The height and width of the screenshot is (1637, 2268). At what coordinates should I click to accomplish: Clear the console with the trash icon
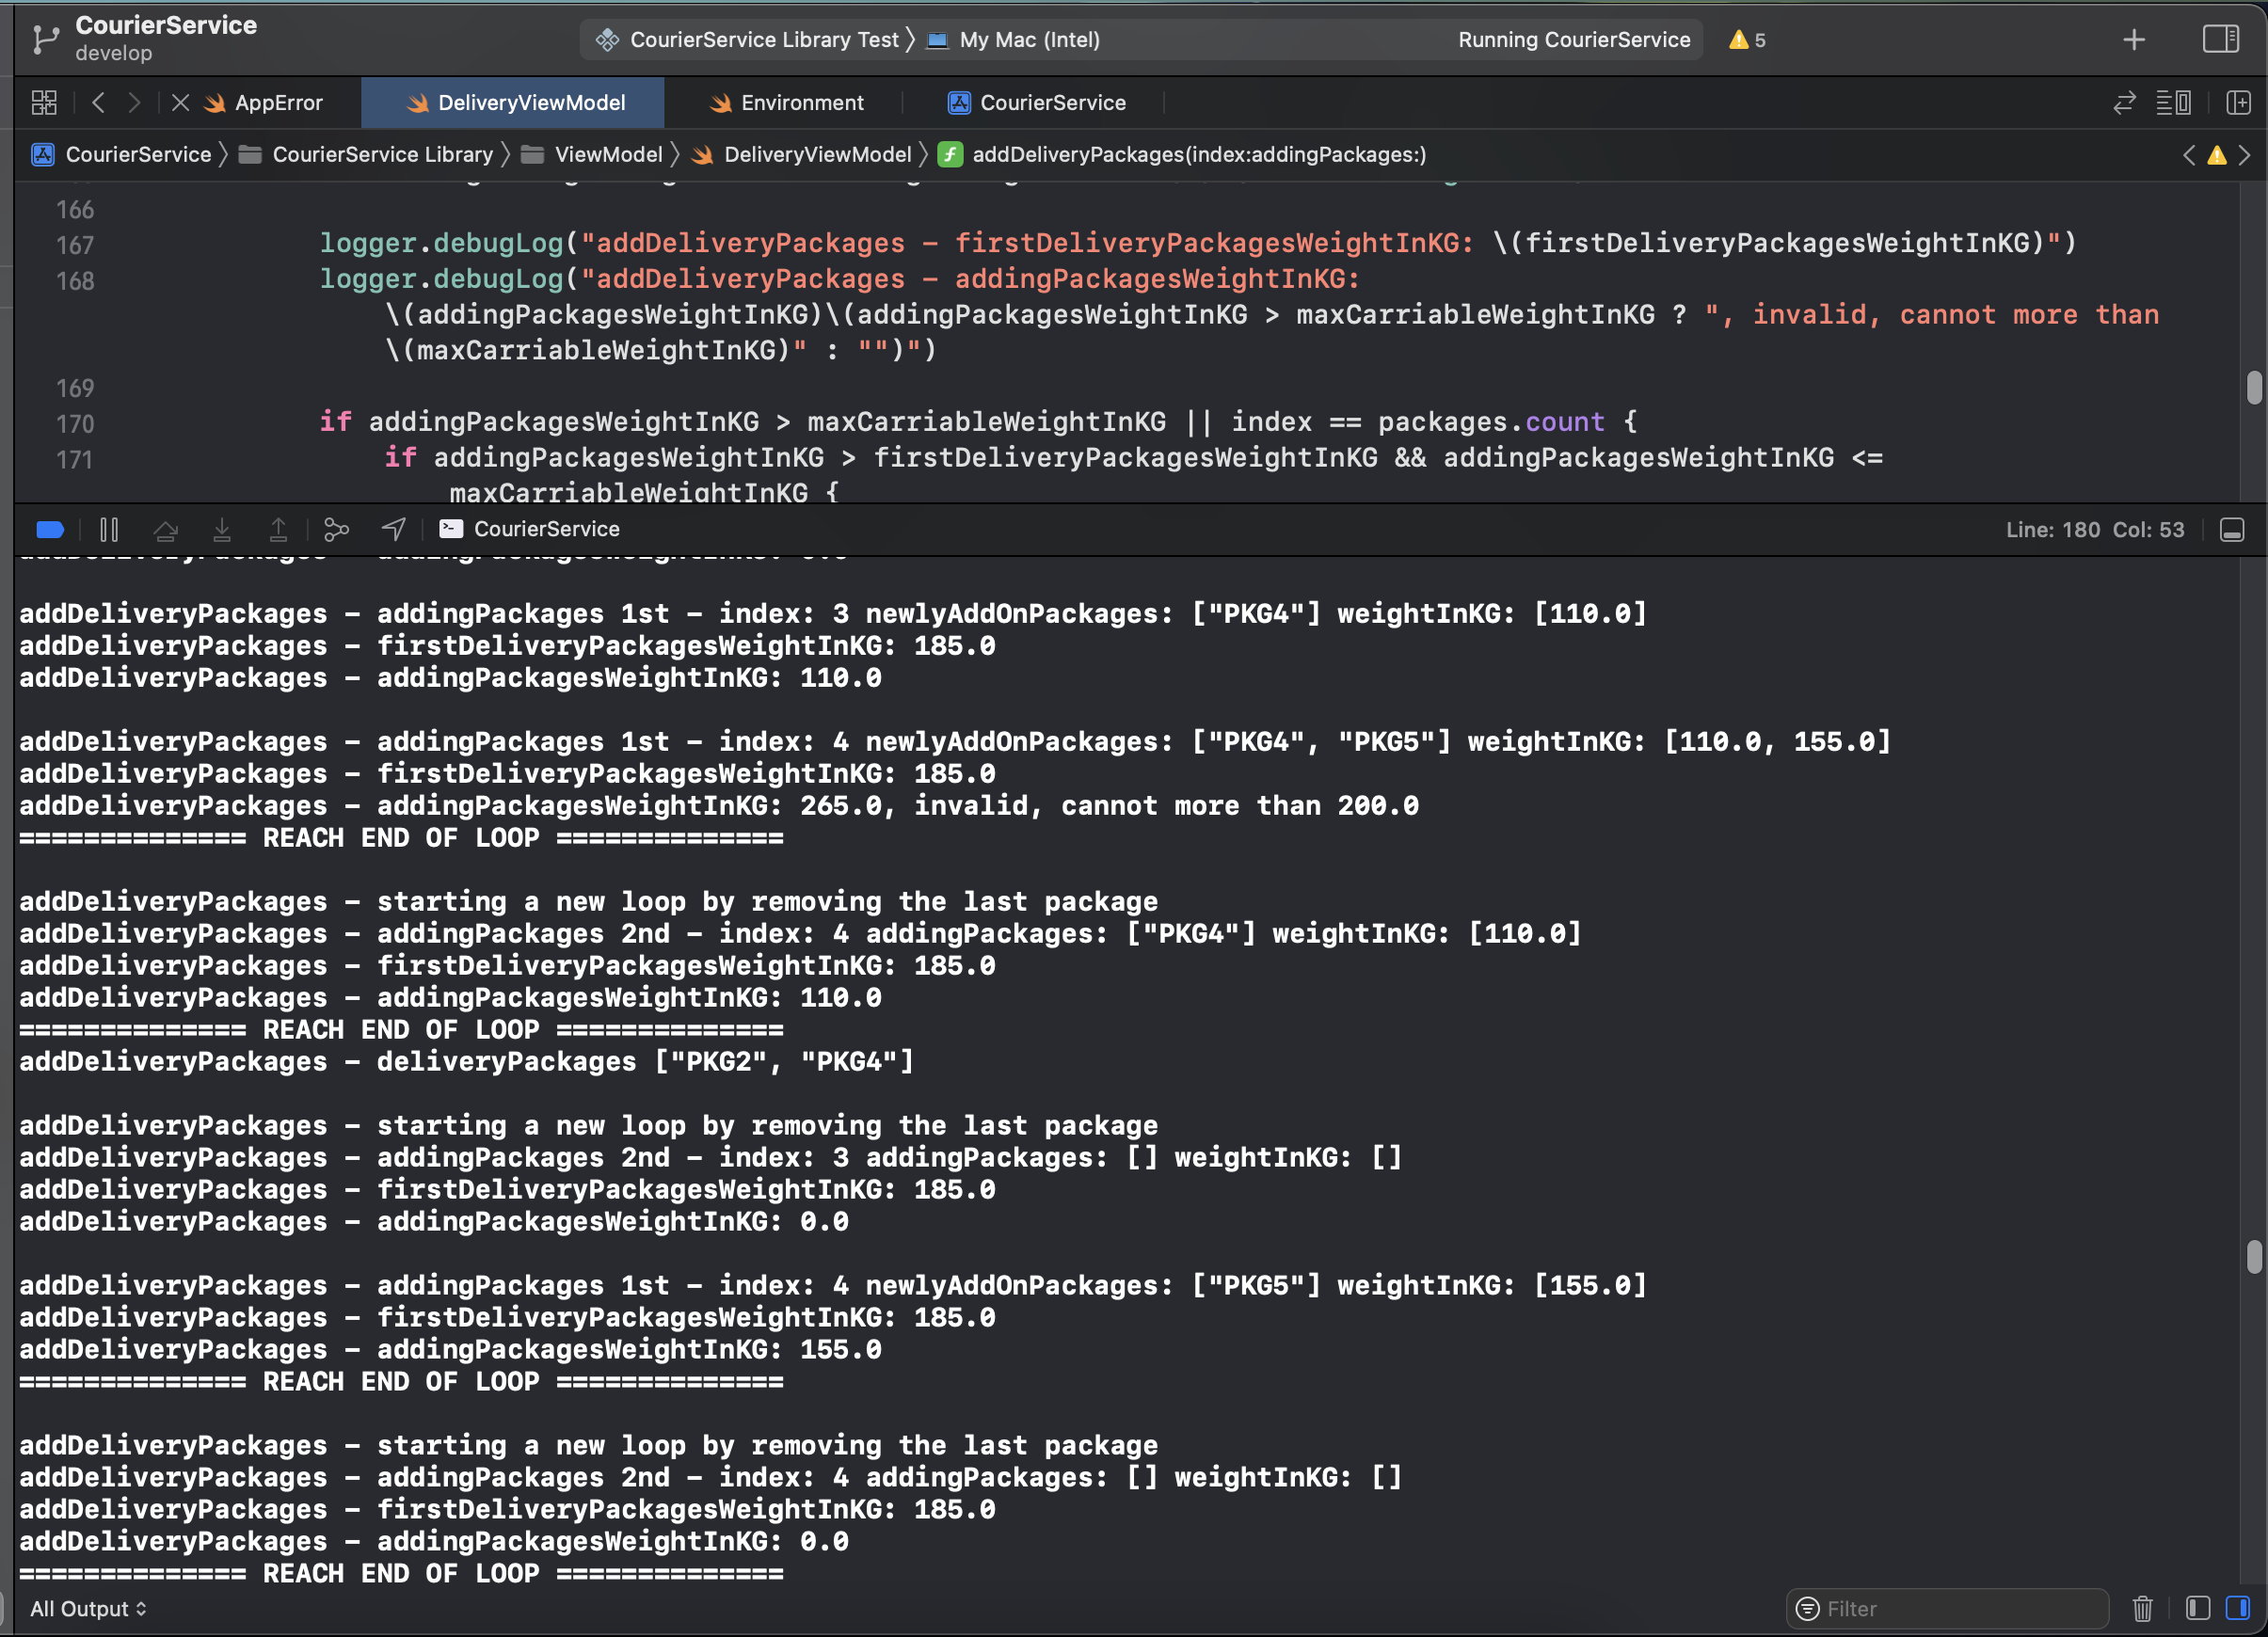[2142, 1608]
